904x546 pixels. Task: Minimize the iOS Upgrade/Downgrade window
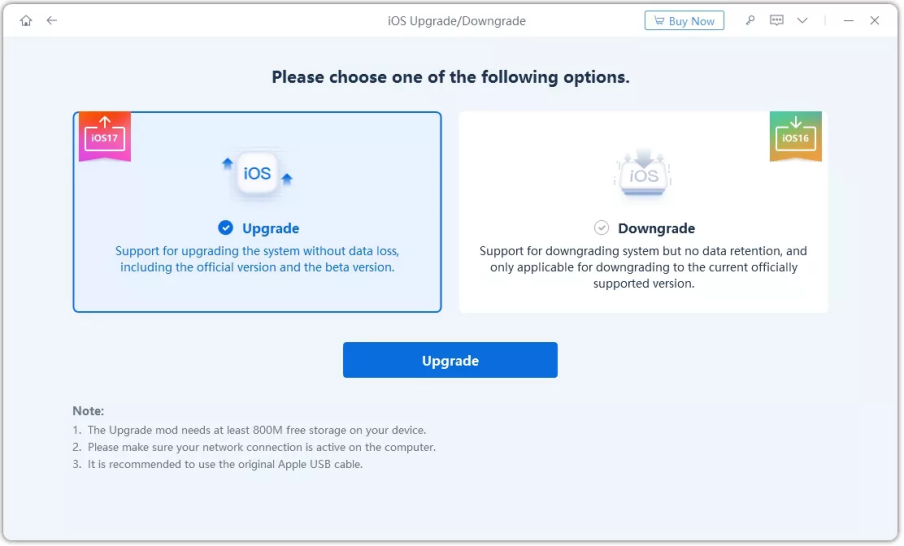[849, 21]
